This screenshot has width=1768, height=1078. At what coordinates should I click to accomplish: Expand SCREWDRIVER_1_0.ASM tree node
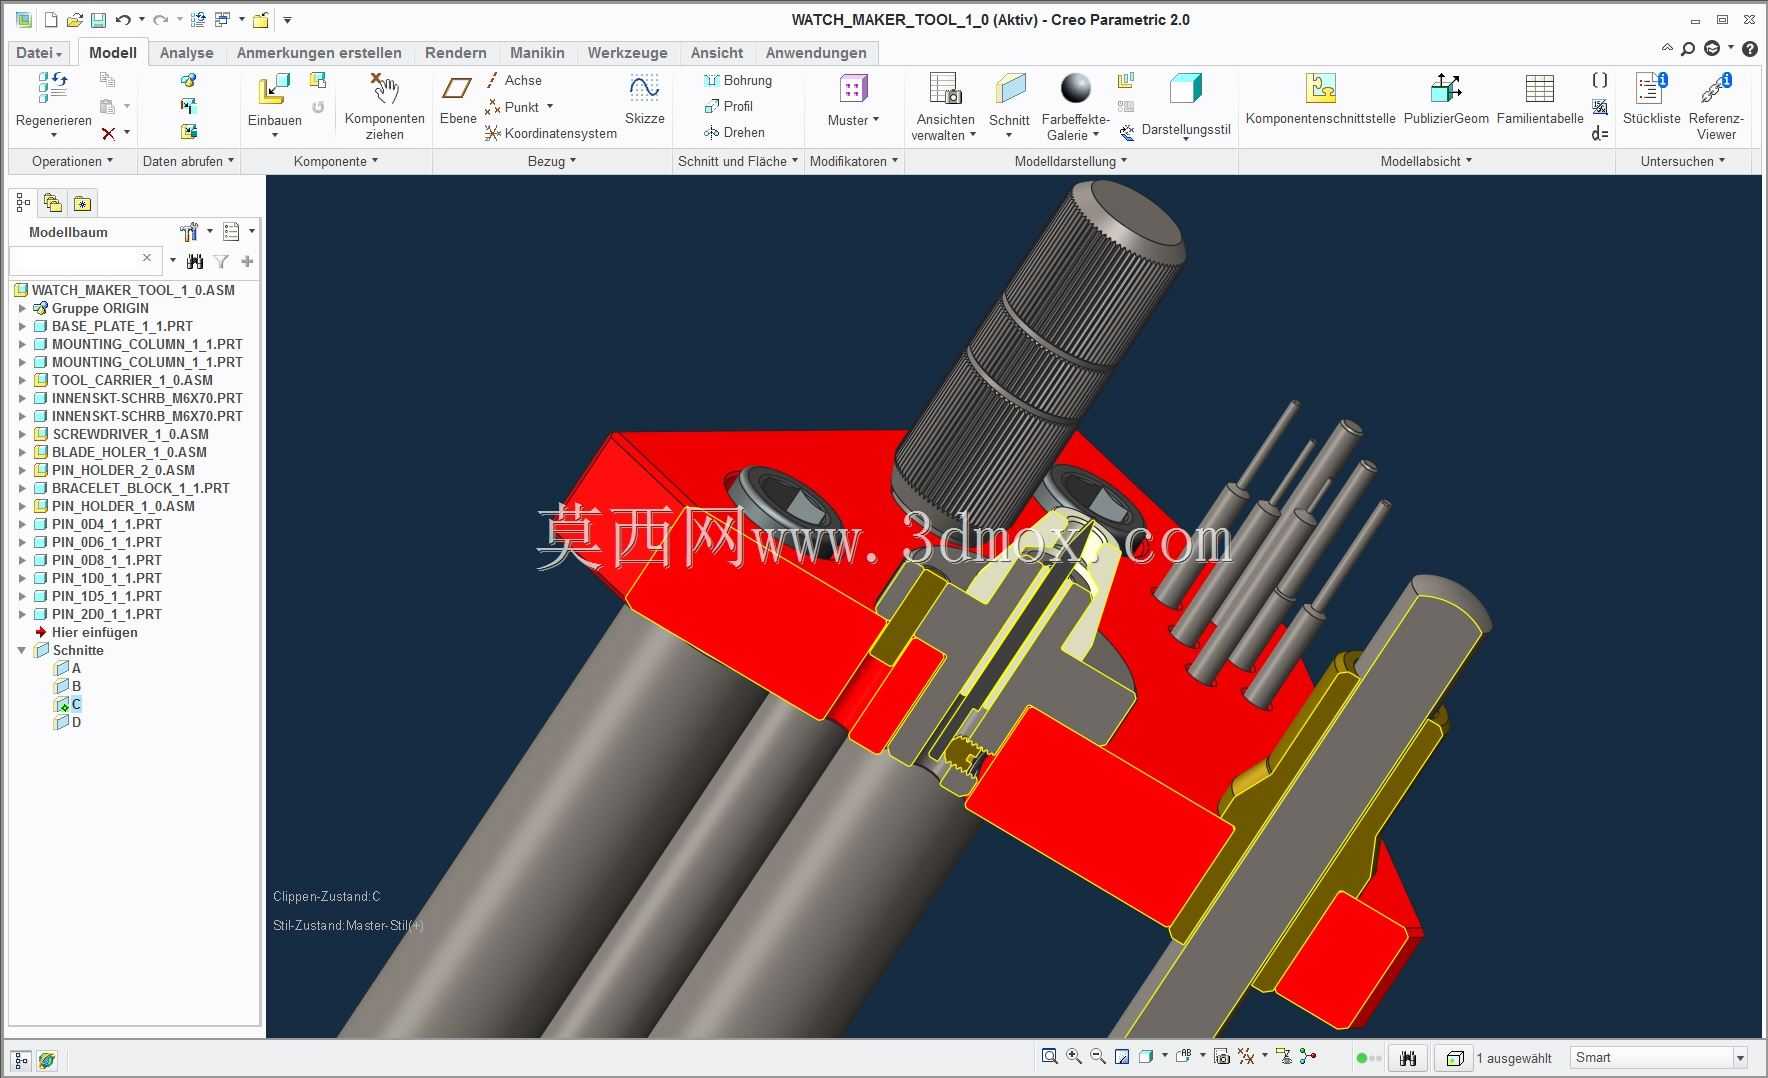coord(22,434)
